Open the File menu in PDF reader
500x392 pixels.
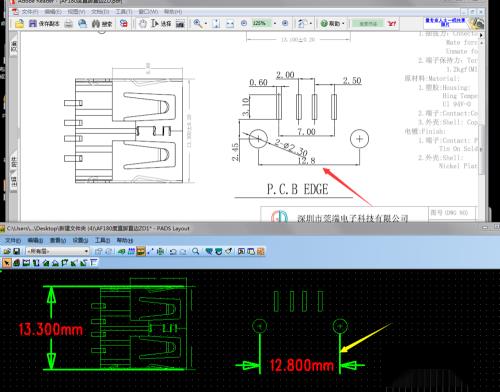pyautogui.click(x=30, y=12)
